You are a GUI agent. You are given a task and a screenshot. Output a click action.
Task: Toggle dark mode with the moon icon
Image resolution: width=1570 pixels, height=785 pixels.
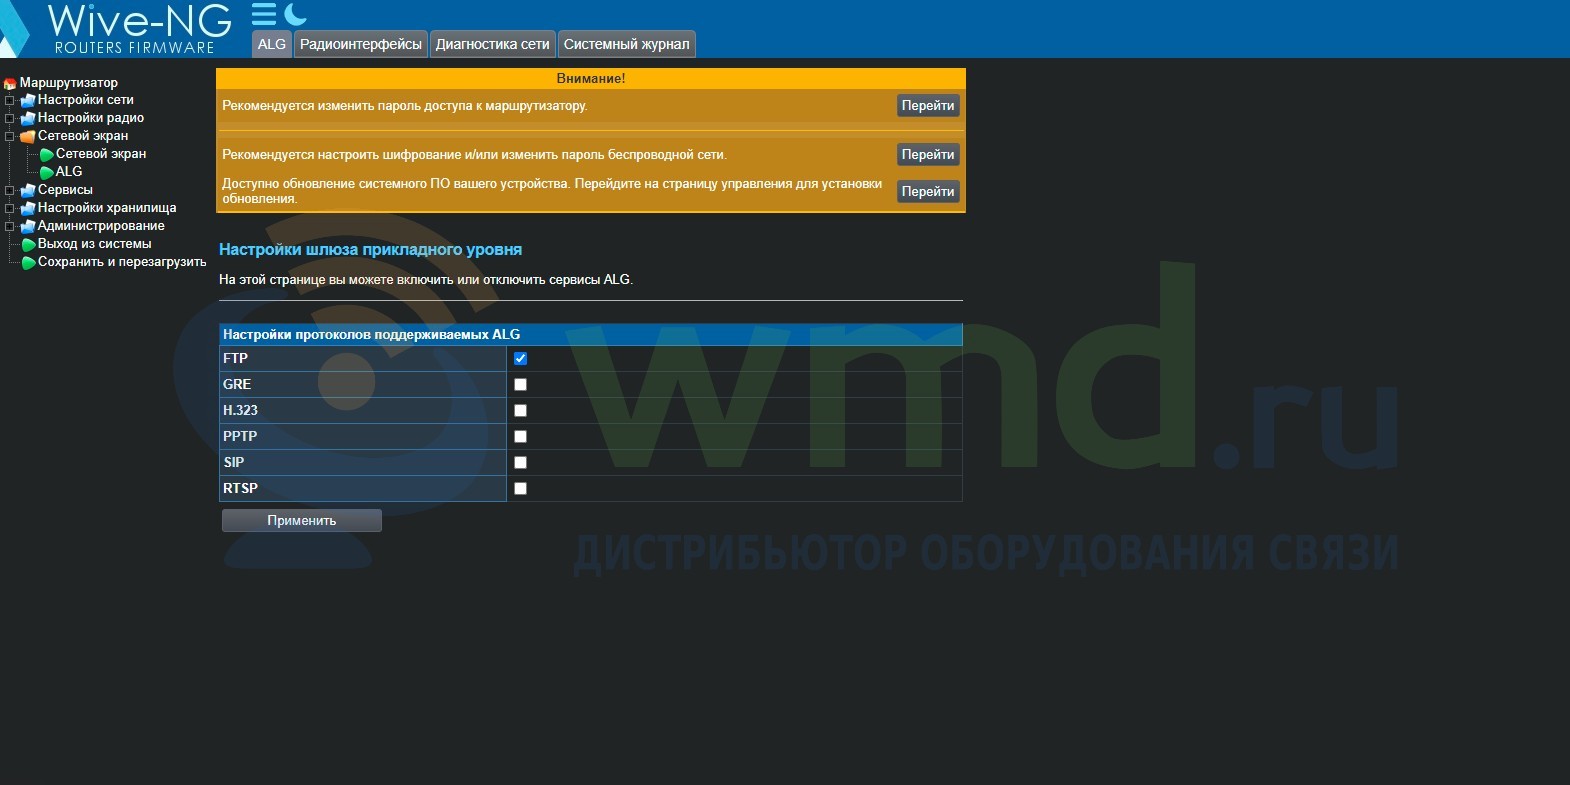click(x=295, y=14)
